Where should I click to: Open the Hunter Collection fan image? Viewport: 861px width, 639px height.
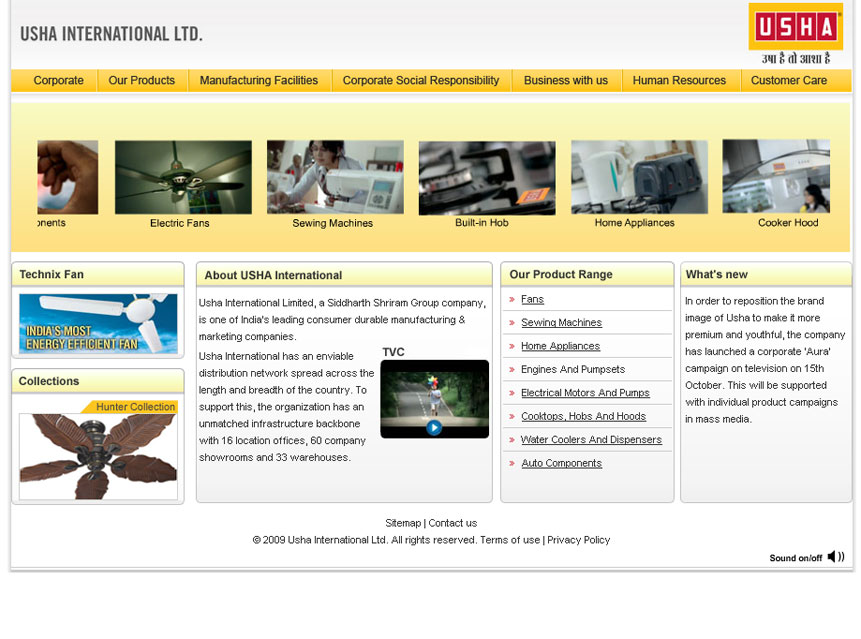(x=98, y=455)
